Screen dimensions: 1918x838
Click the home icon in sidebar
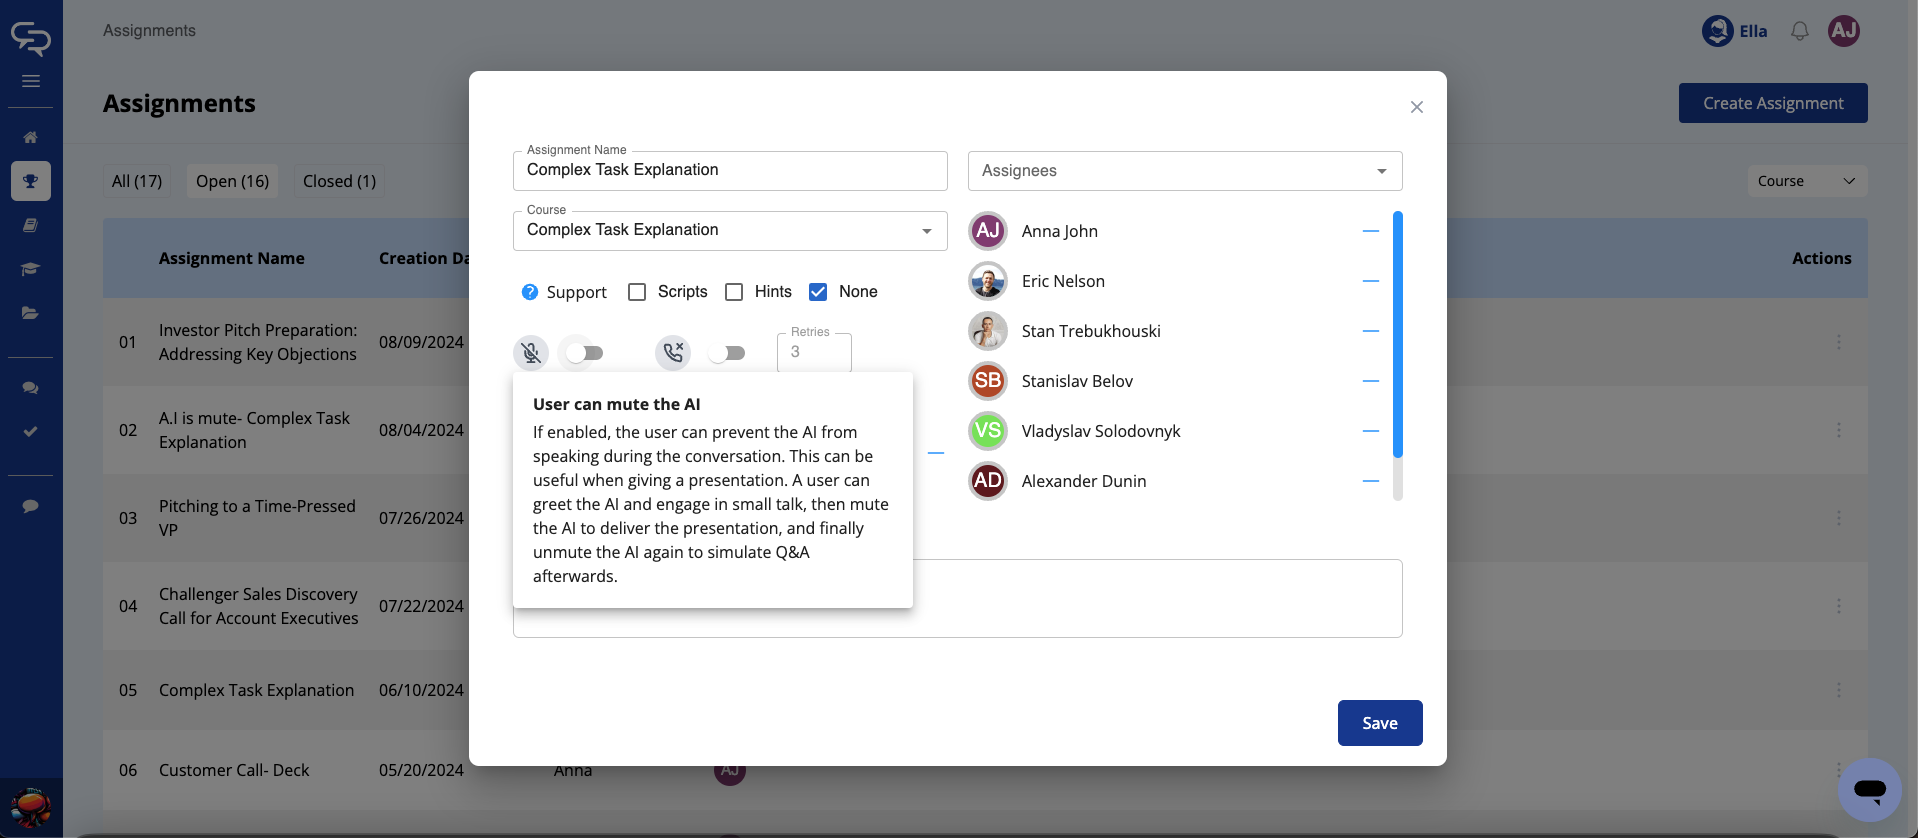click(x=31, y=137)
